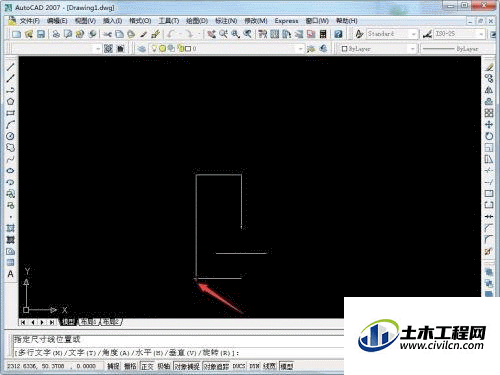Select the Ellipse draw tool

coord(10,171)
